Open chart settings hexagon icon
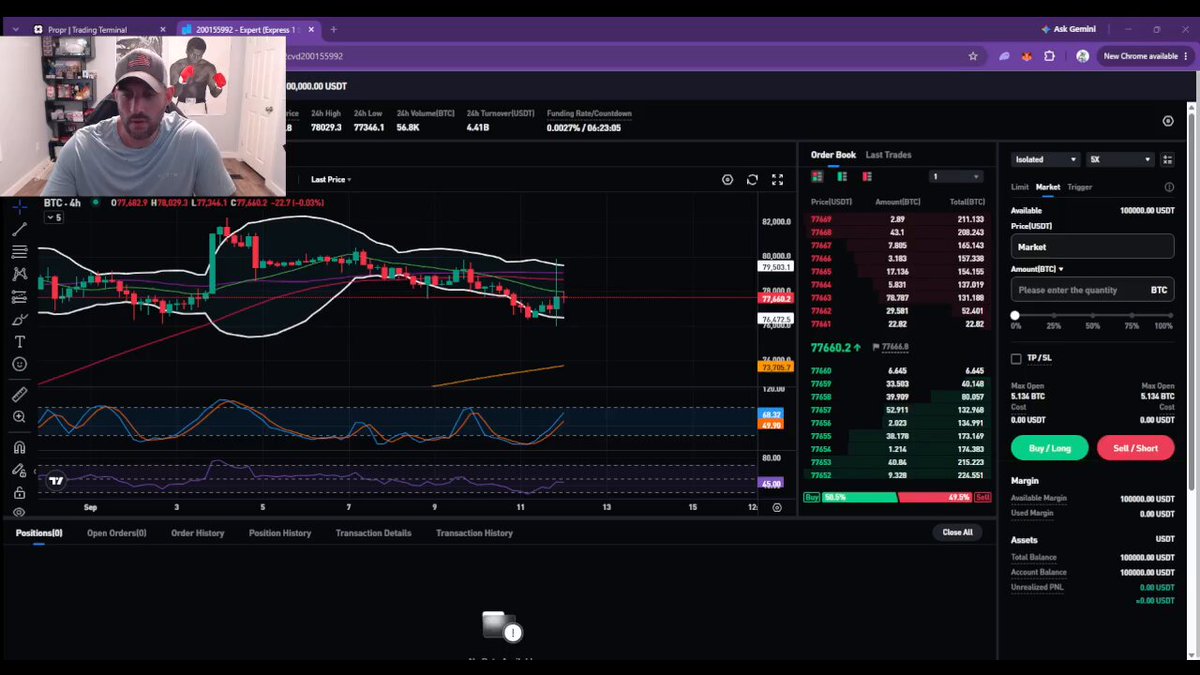 point(727,180)
